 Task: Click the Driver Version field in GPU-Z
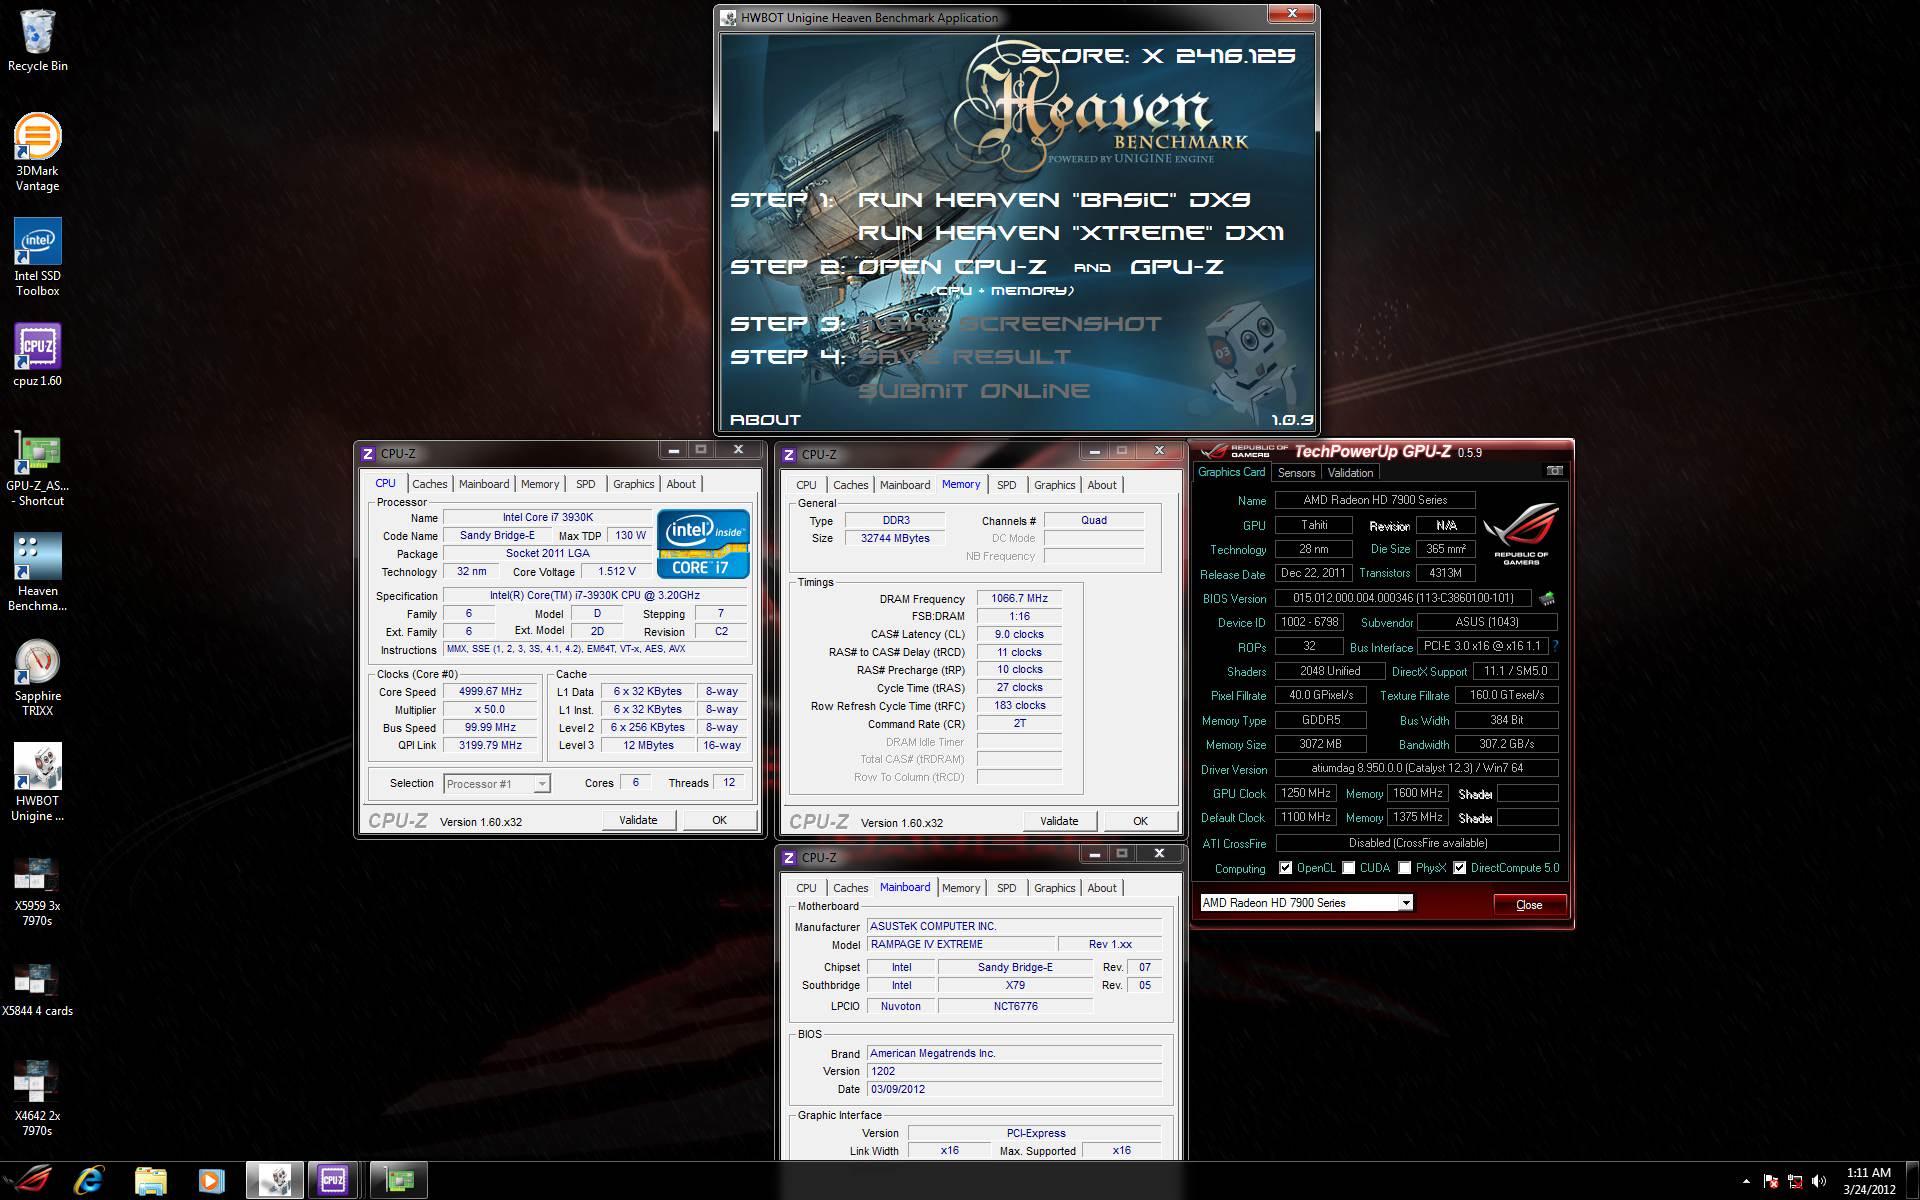[1416, 769]
